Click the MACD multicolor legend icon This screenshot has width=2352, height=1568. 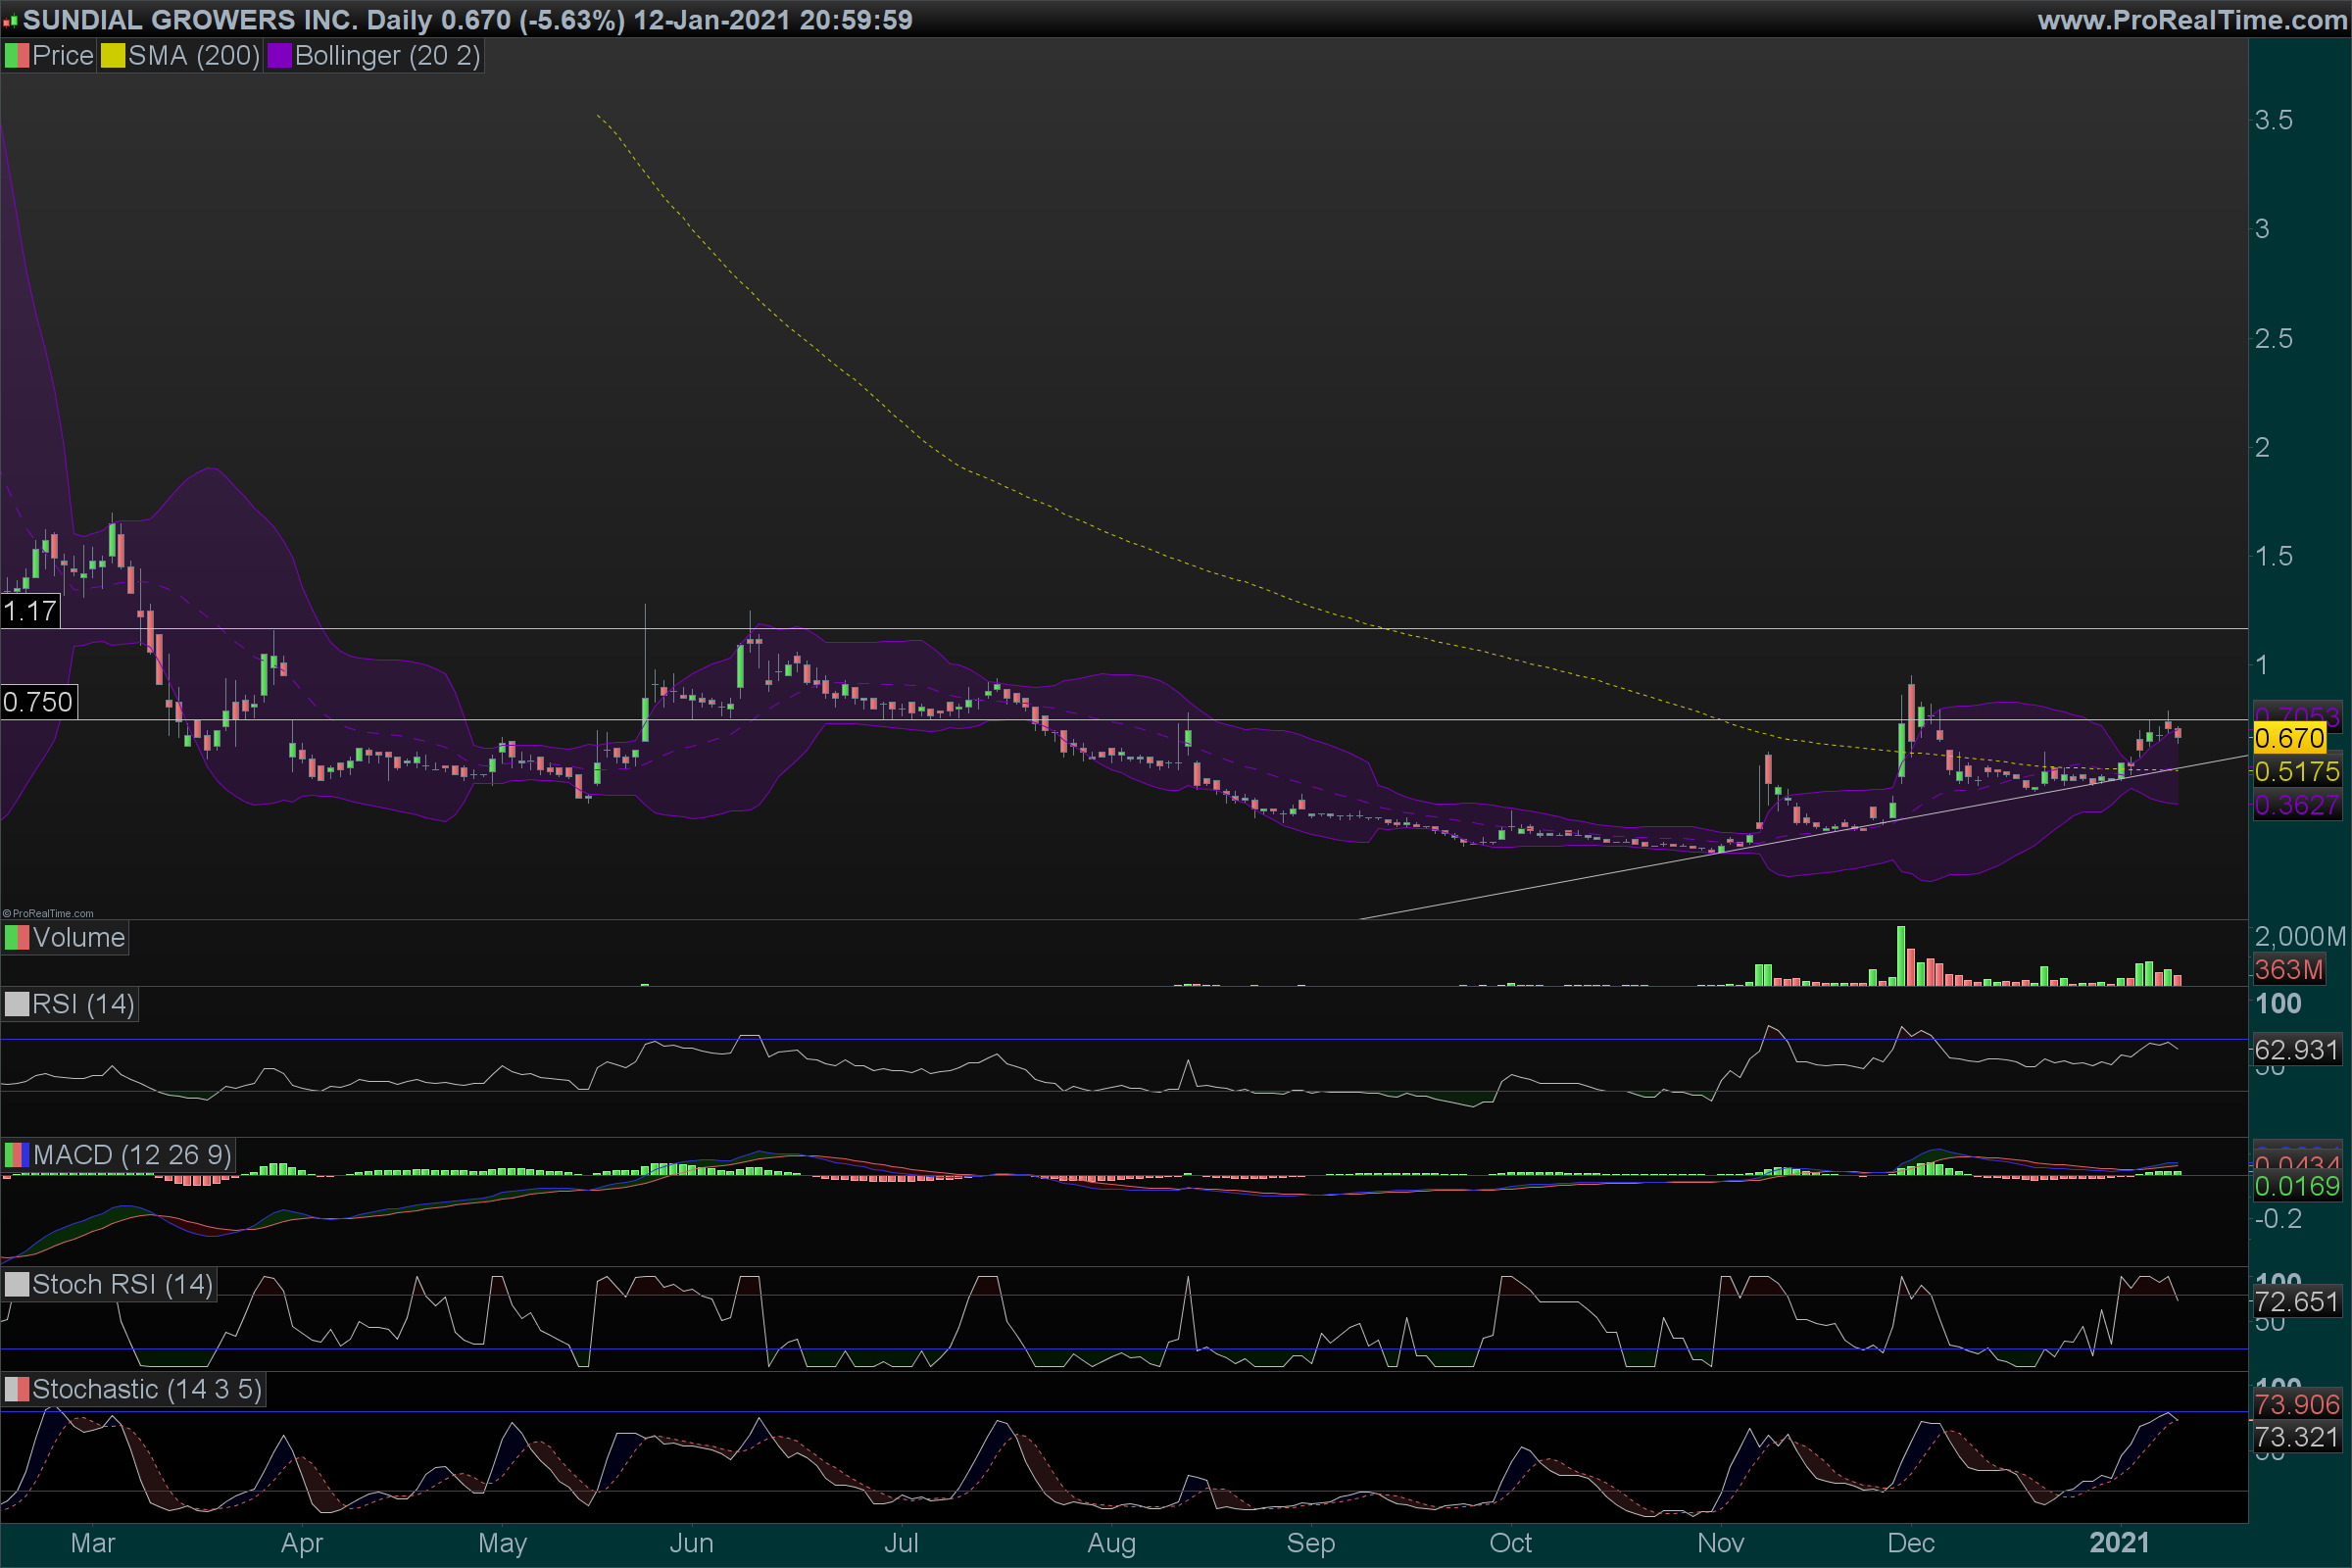click(17, 1155)
